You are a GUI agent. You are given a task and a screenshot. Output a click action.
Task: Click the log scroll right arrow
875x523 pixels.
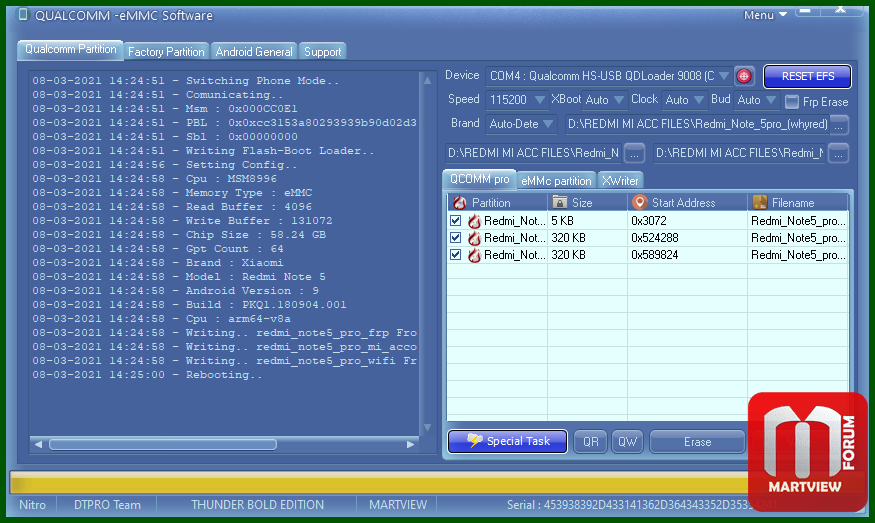pyautogui.click(x=411, y=444)
